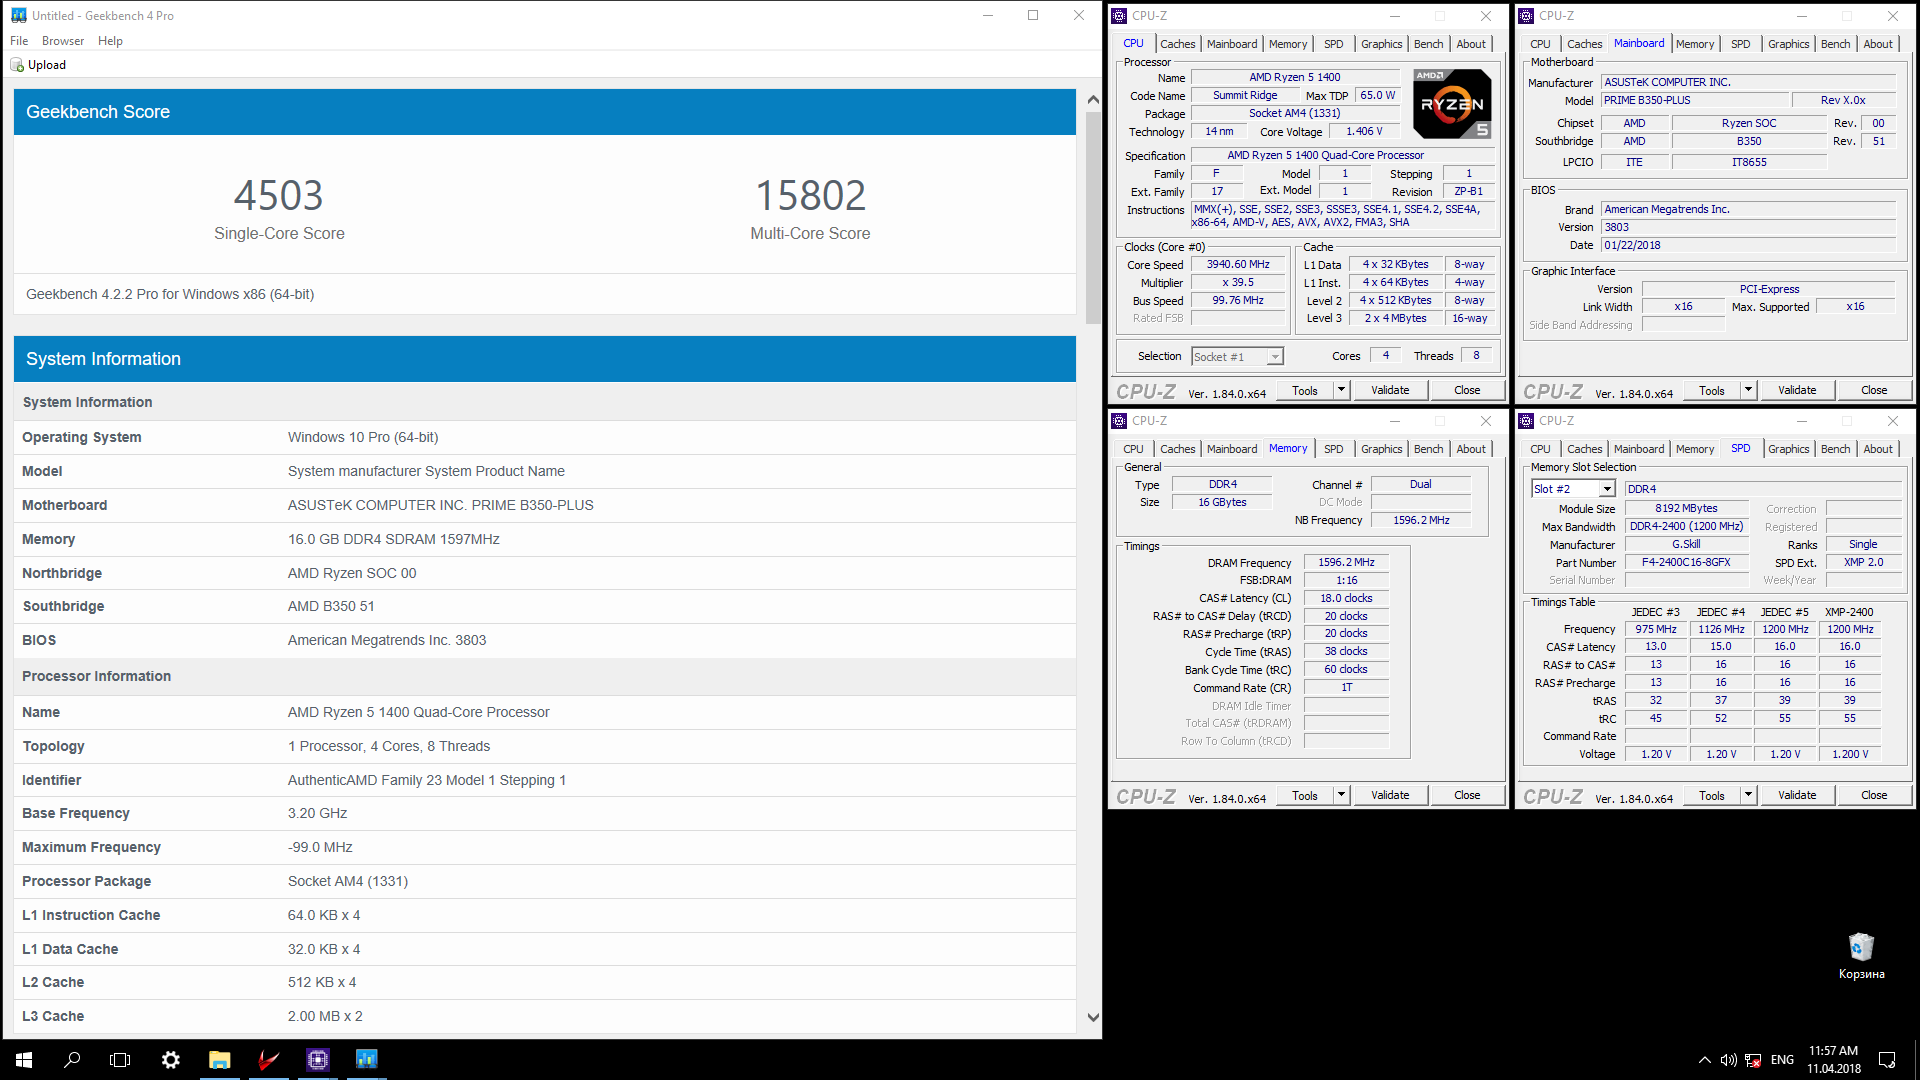Select CPU tab in Memory CPU-Z window
This screenshot has width=1920, height=1080.
1133,449
